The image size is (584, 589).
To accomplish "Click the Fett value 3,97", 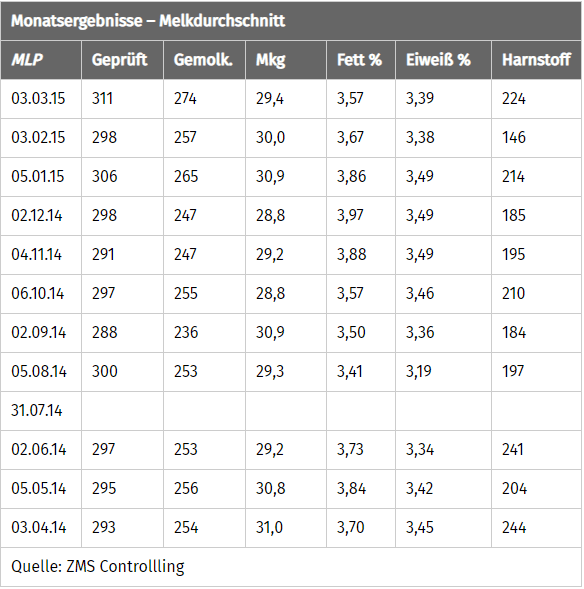I will [350, 216].
